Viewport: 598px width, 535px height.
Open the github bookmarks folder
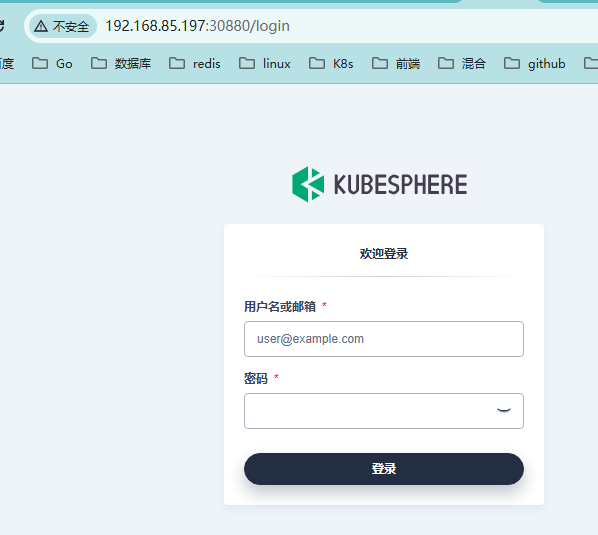(535, 63)
